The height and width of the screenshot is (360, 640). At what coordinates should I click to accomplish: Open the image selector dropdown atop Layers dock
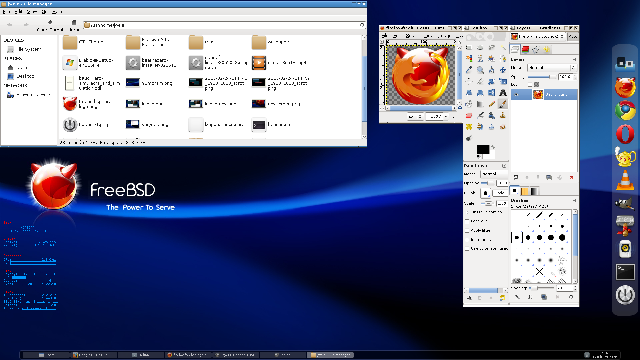click(x=539, y=37)
